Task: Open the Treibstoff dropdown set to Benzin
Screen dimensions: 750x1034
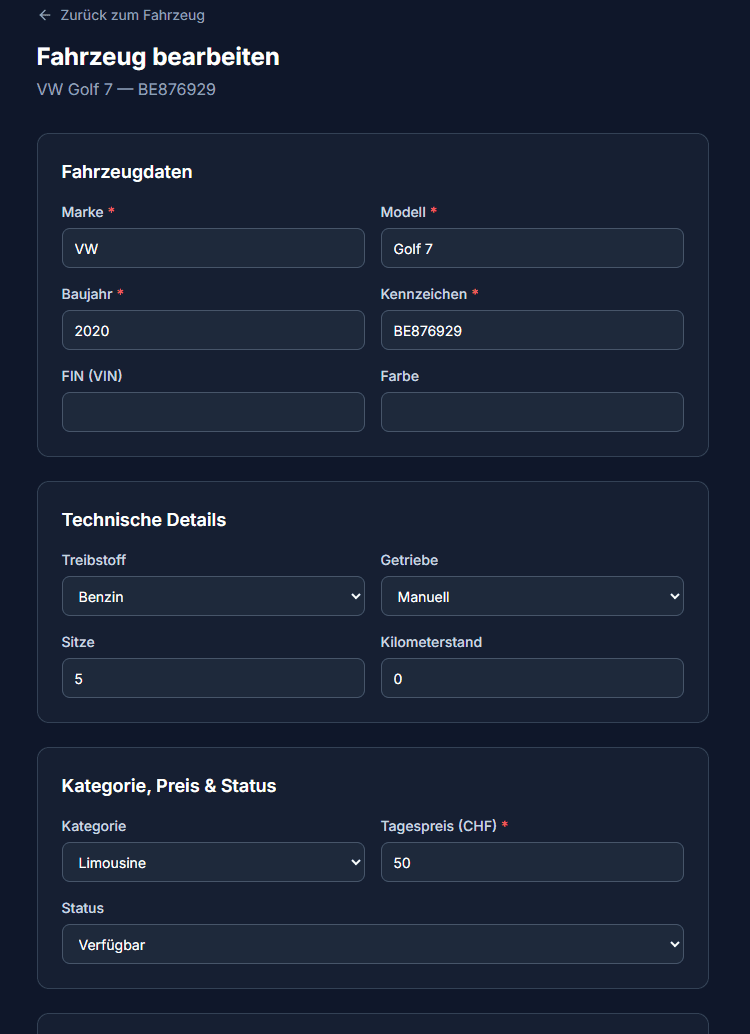Action: [213, 596]
